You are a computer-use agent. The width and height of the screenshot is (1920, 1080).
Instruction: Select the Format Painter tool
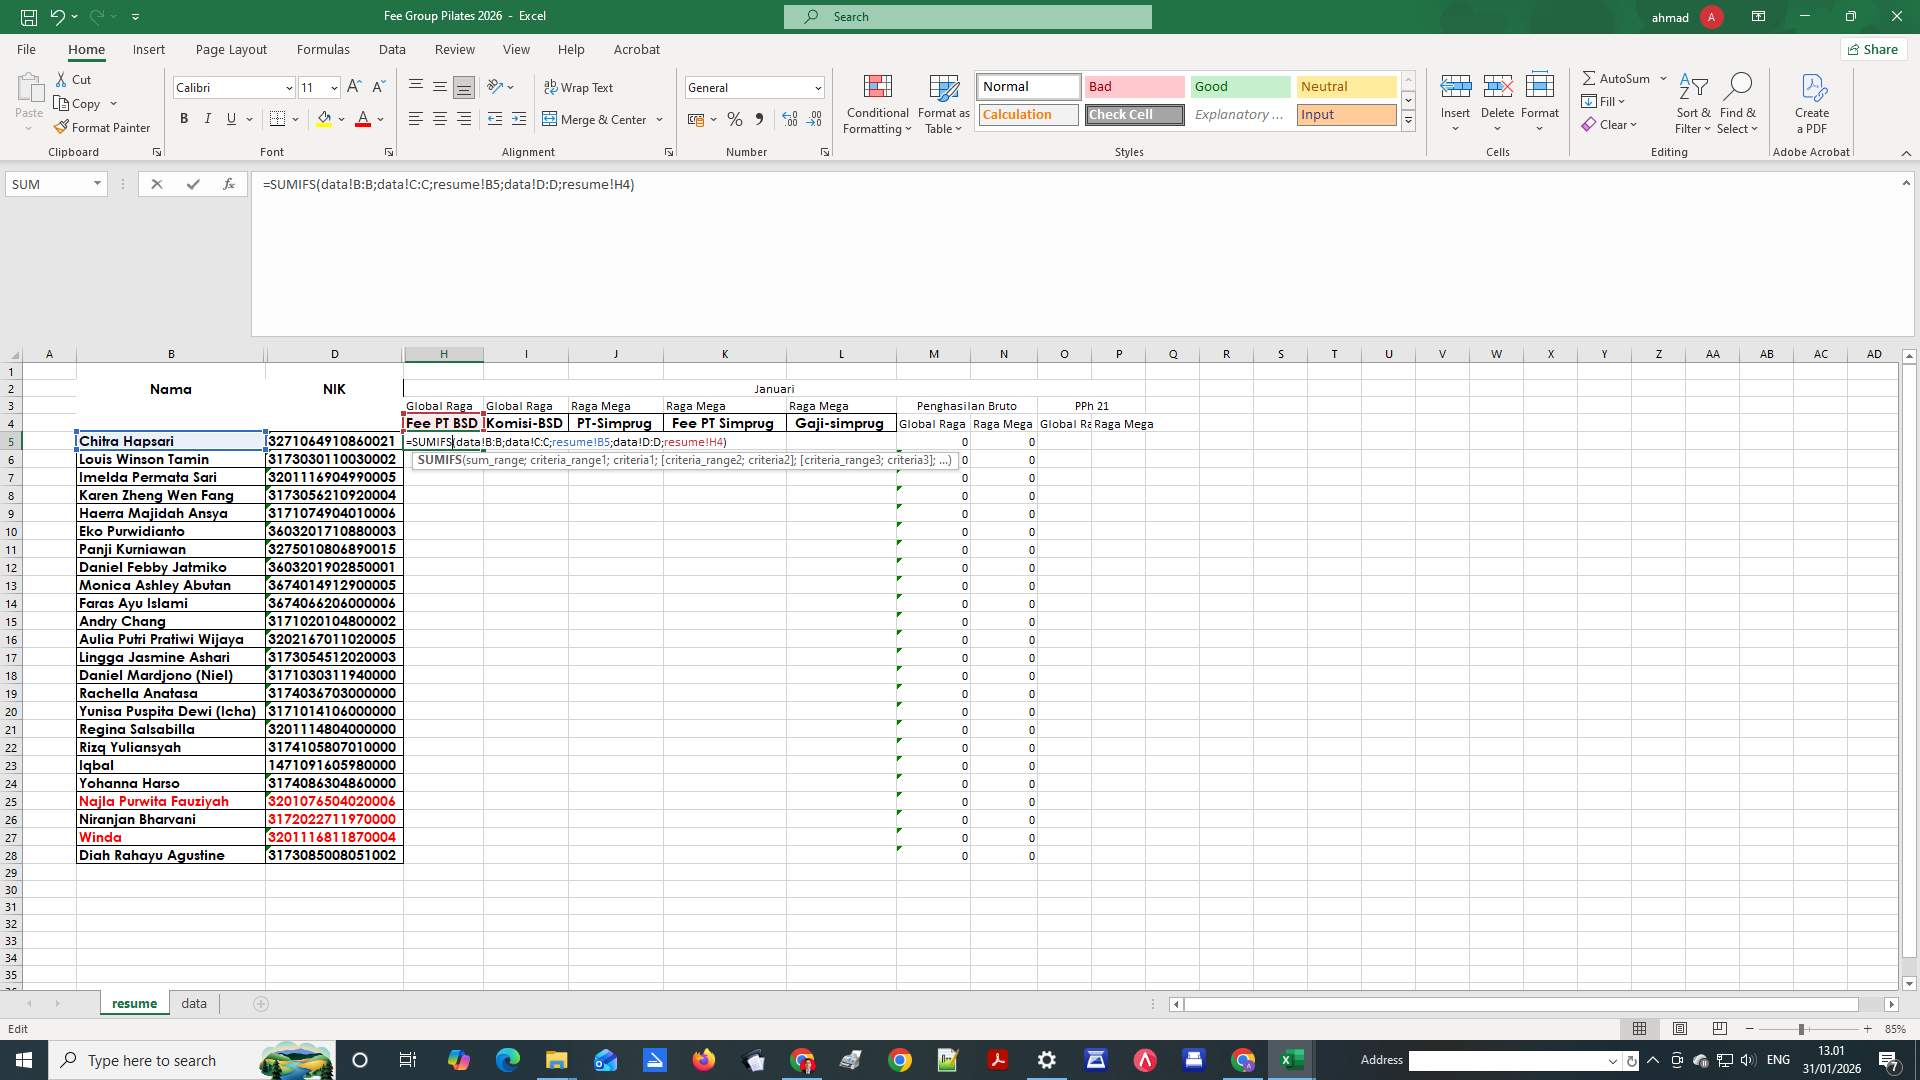pyautogui.click(x=103, y=127)
